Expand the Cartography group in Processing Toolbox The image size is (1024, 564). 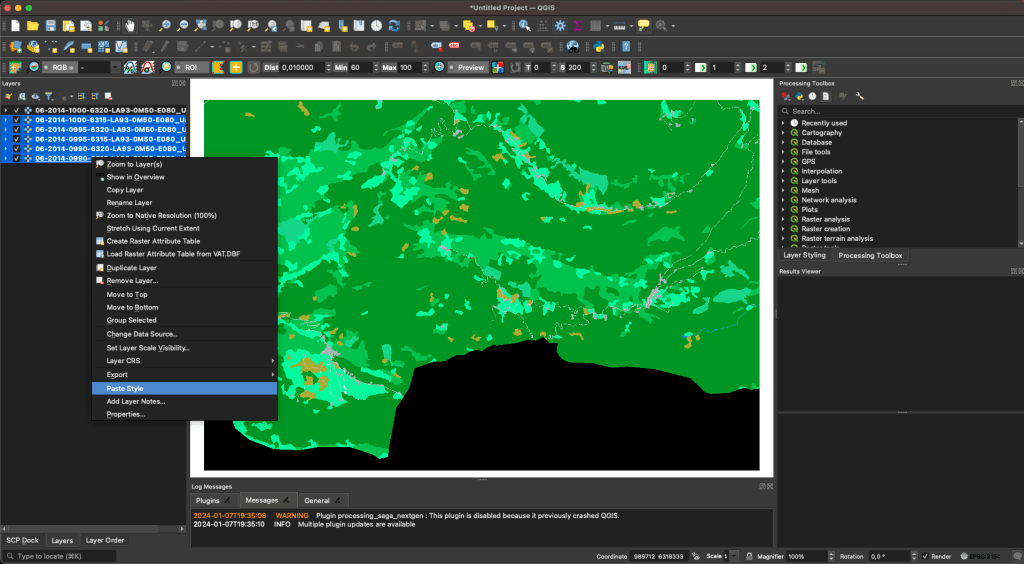pyautogui.click(x=783, y=133)
